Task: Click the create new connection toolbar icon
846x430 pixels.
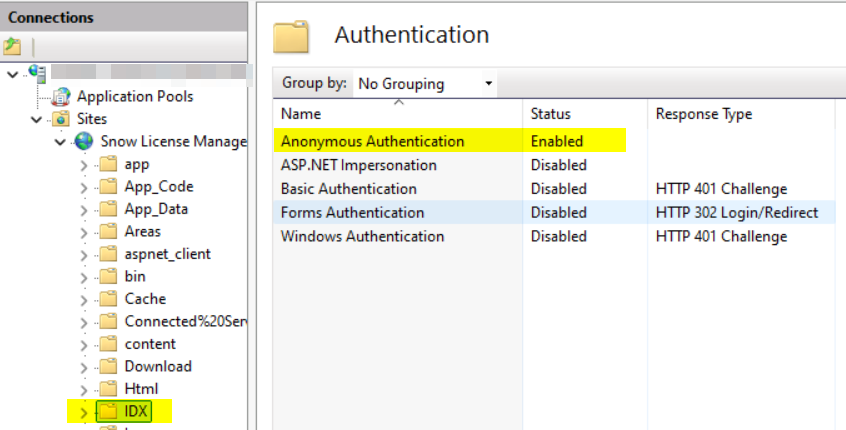Action: (13, 46)
